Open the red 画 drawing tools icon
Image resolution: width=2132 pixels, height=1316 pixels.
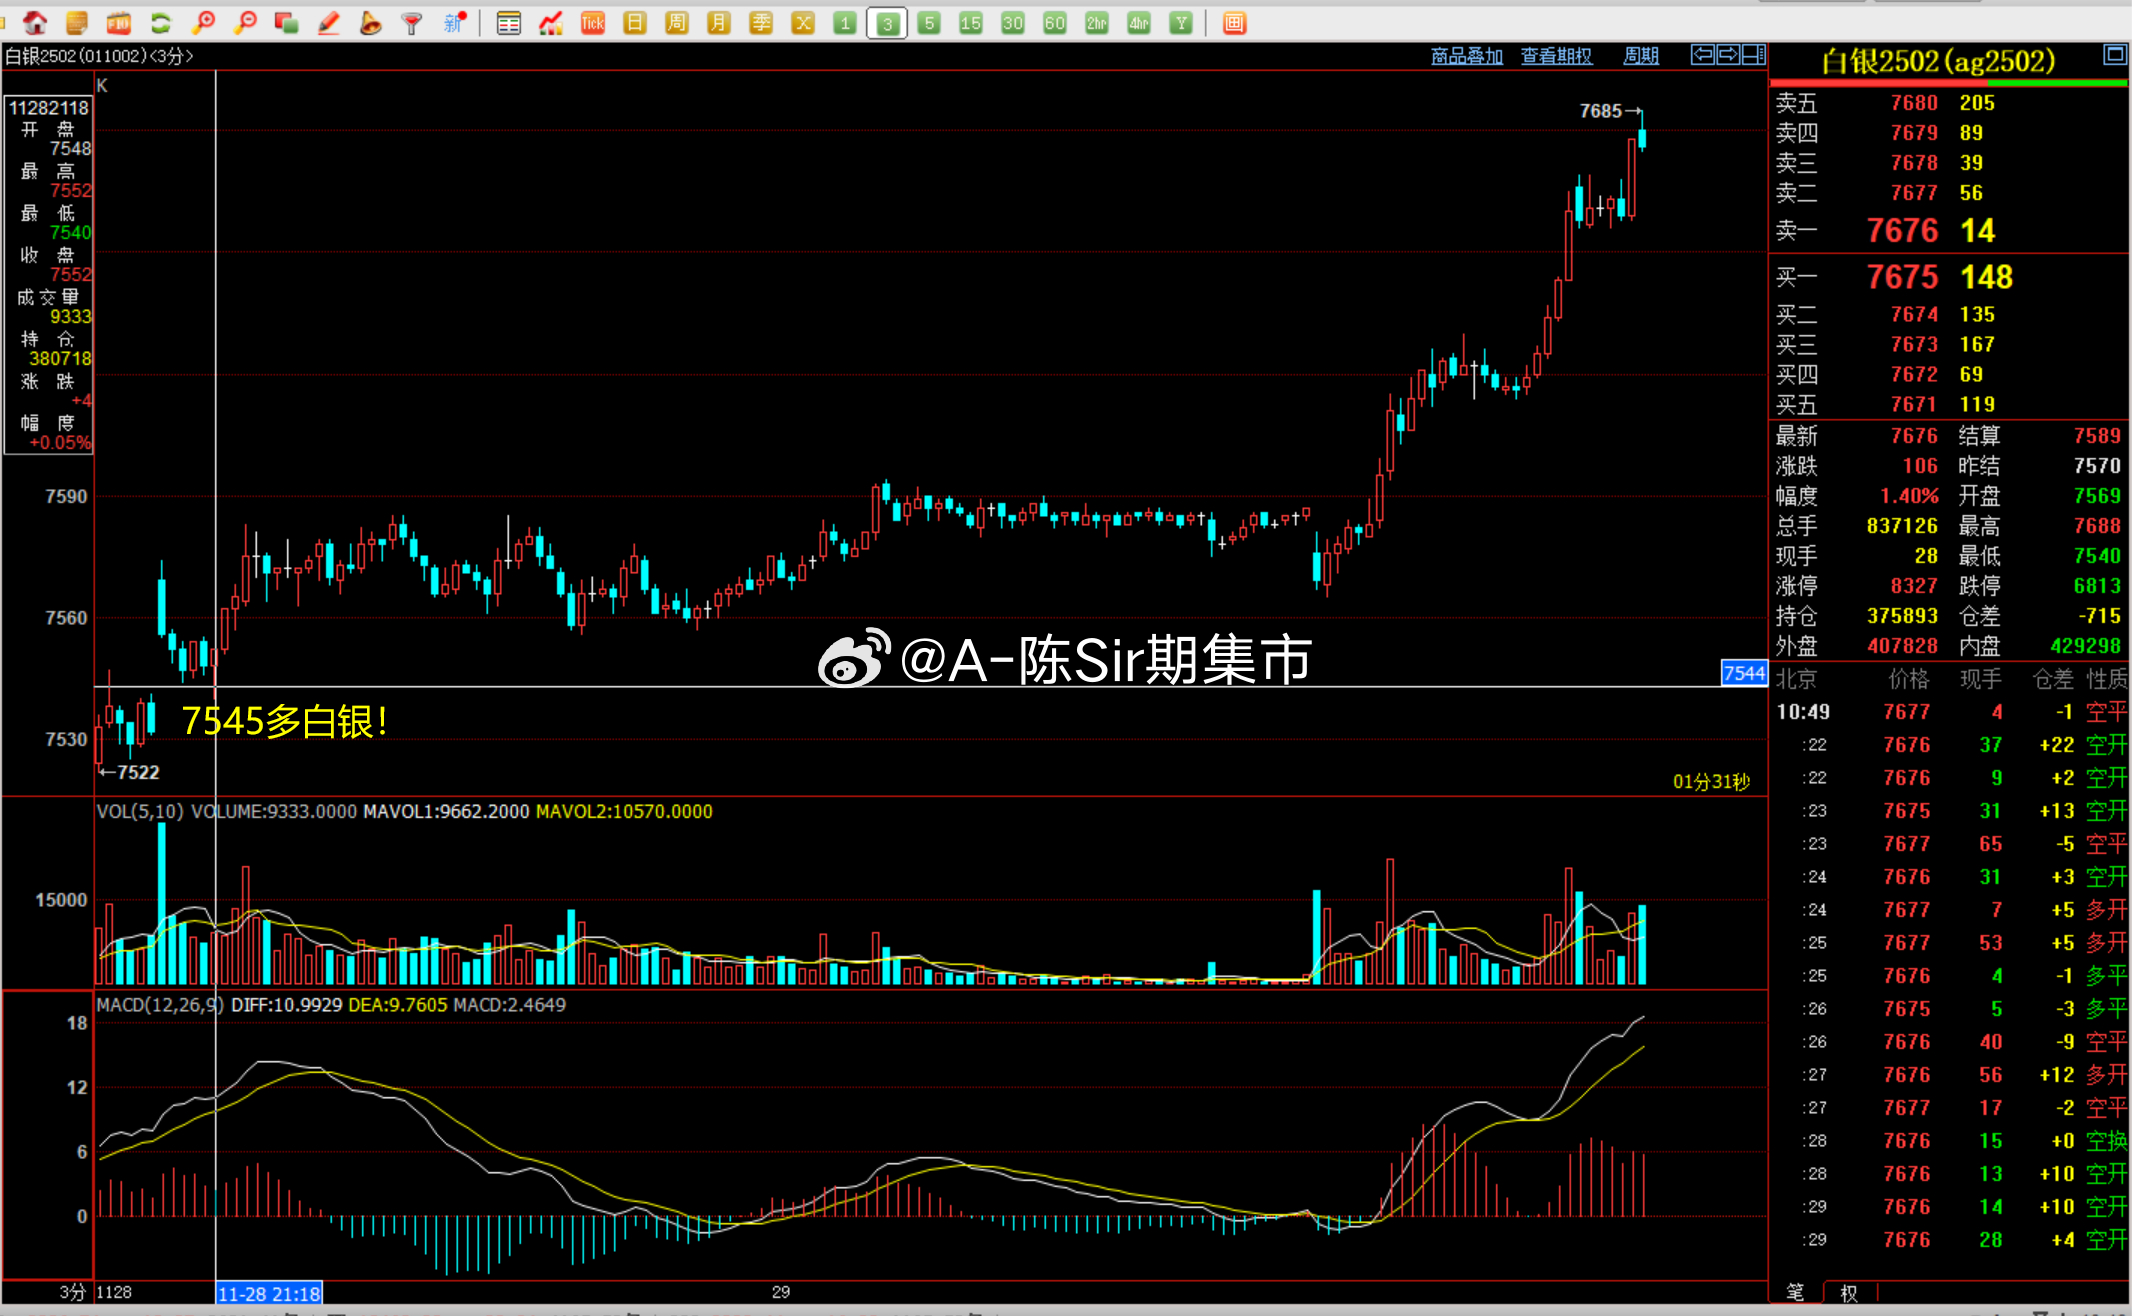click(1235, 23)
